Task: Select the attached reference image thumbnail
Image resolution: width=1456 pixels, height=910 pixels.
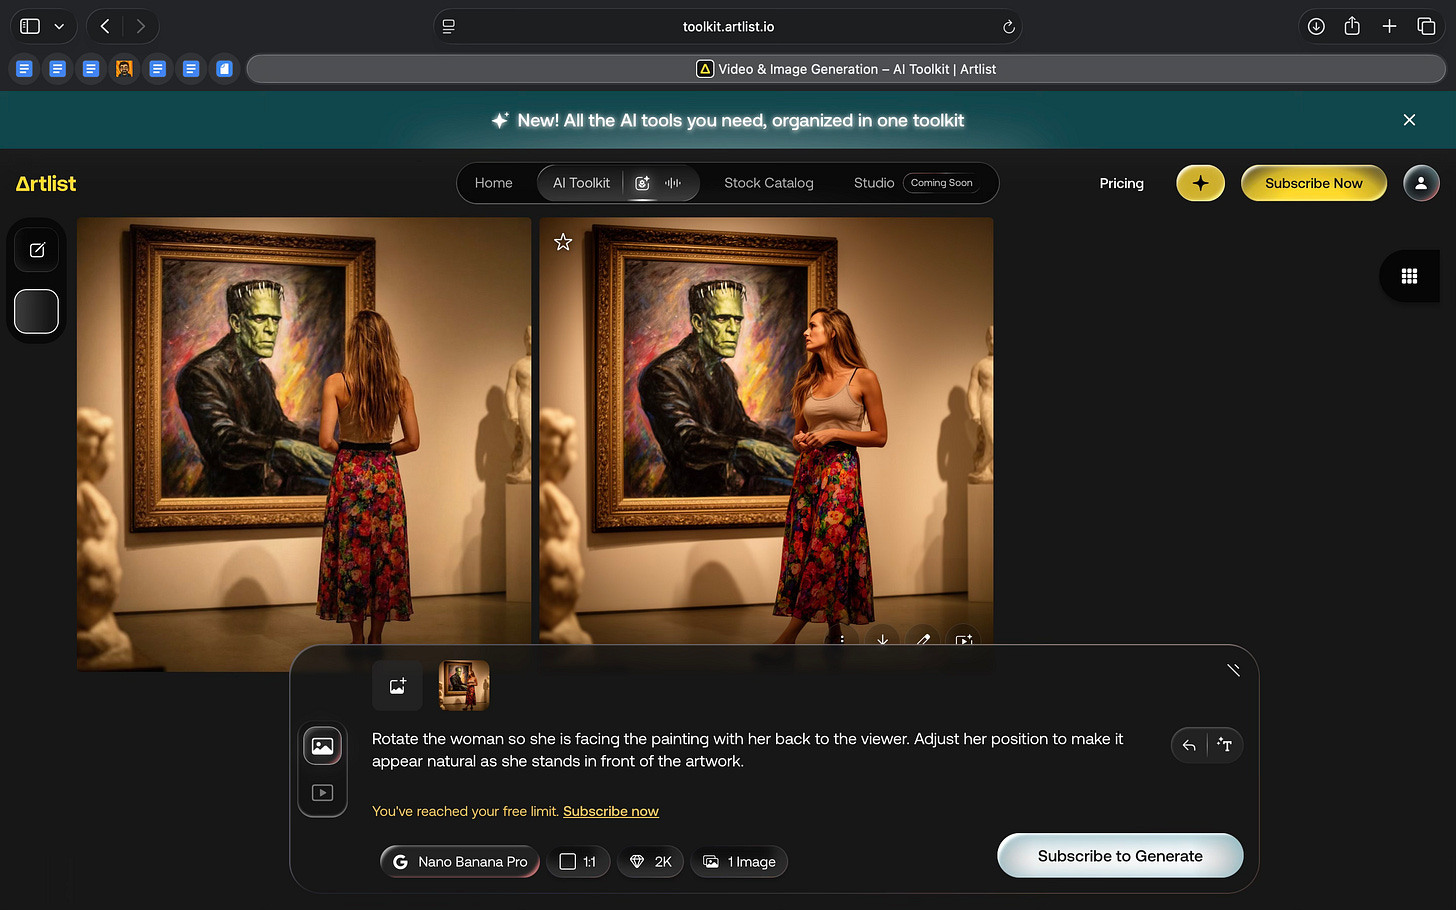Action: [x=464, y=686]
